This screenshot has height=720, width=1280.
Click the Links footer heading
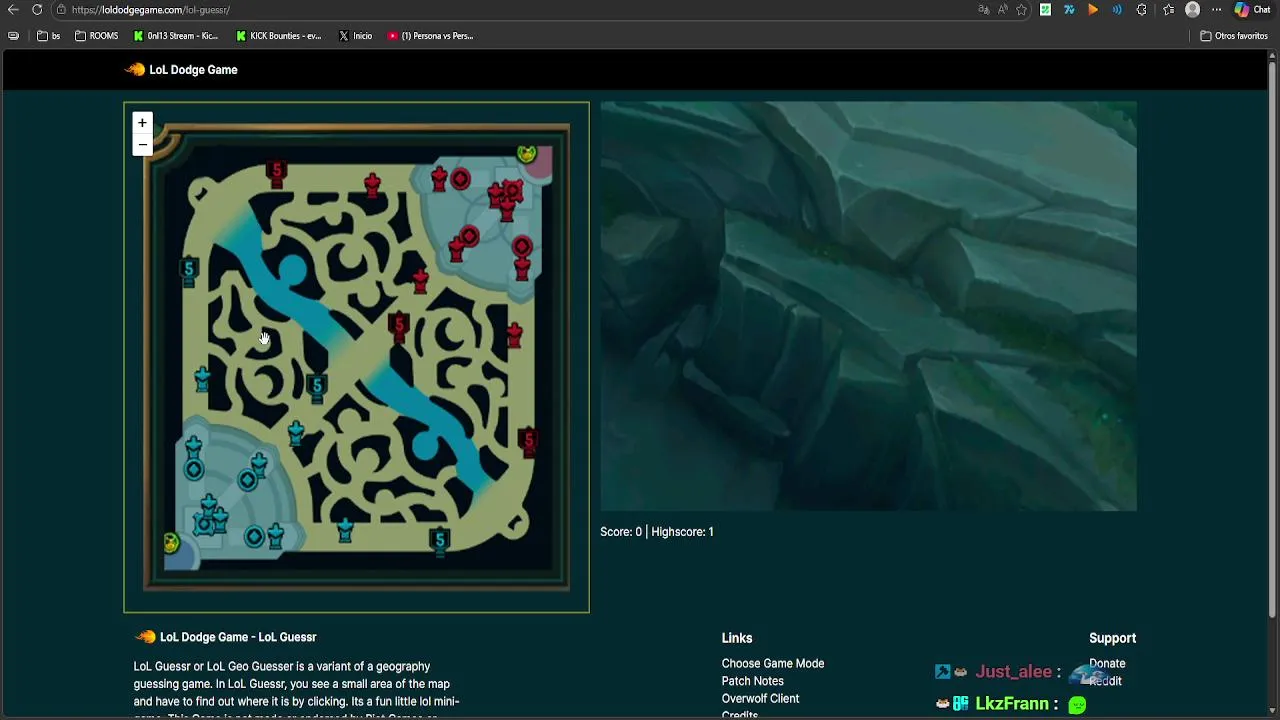(737, 638)
